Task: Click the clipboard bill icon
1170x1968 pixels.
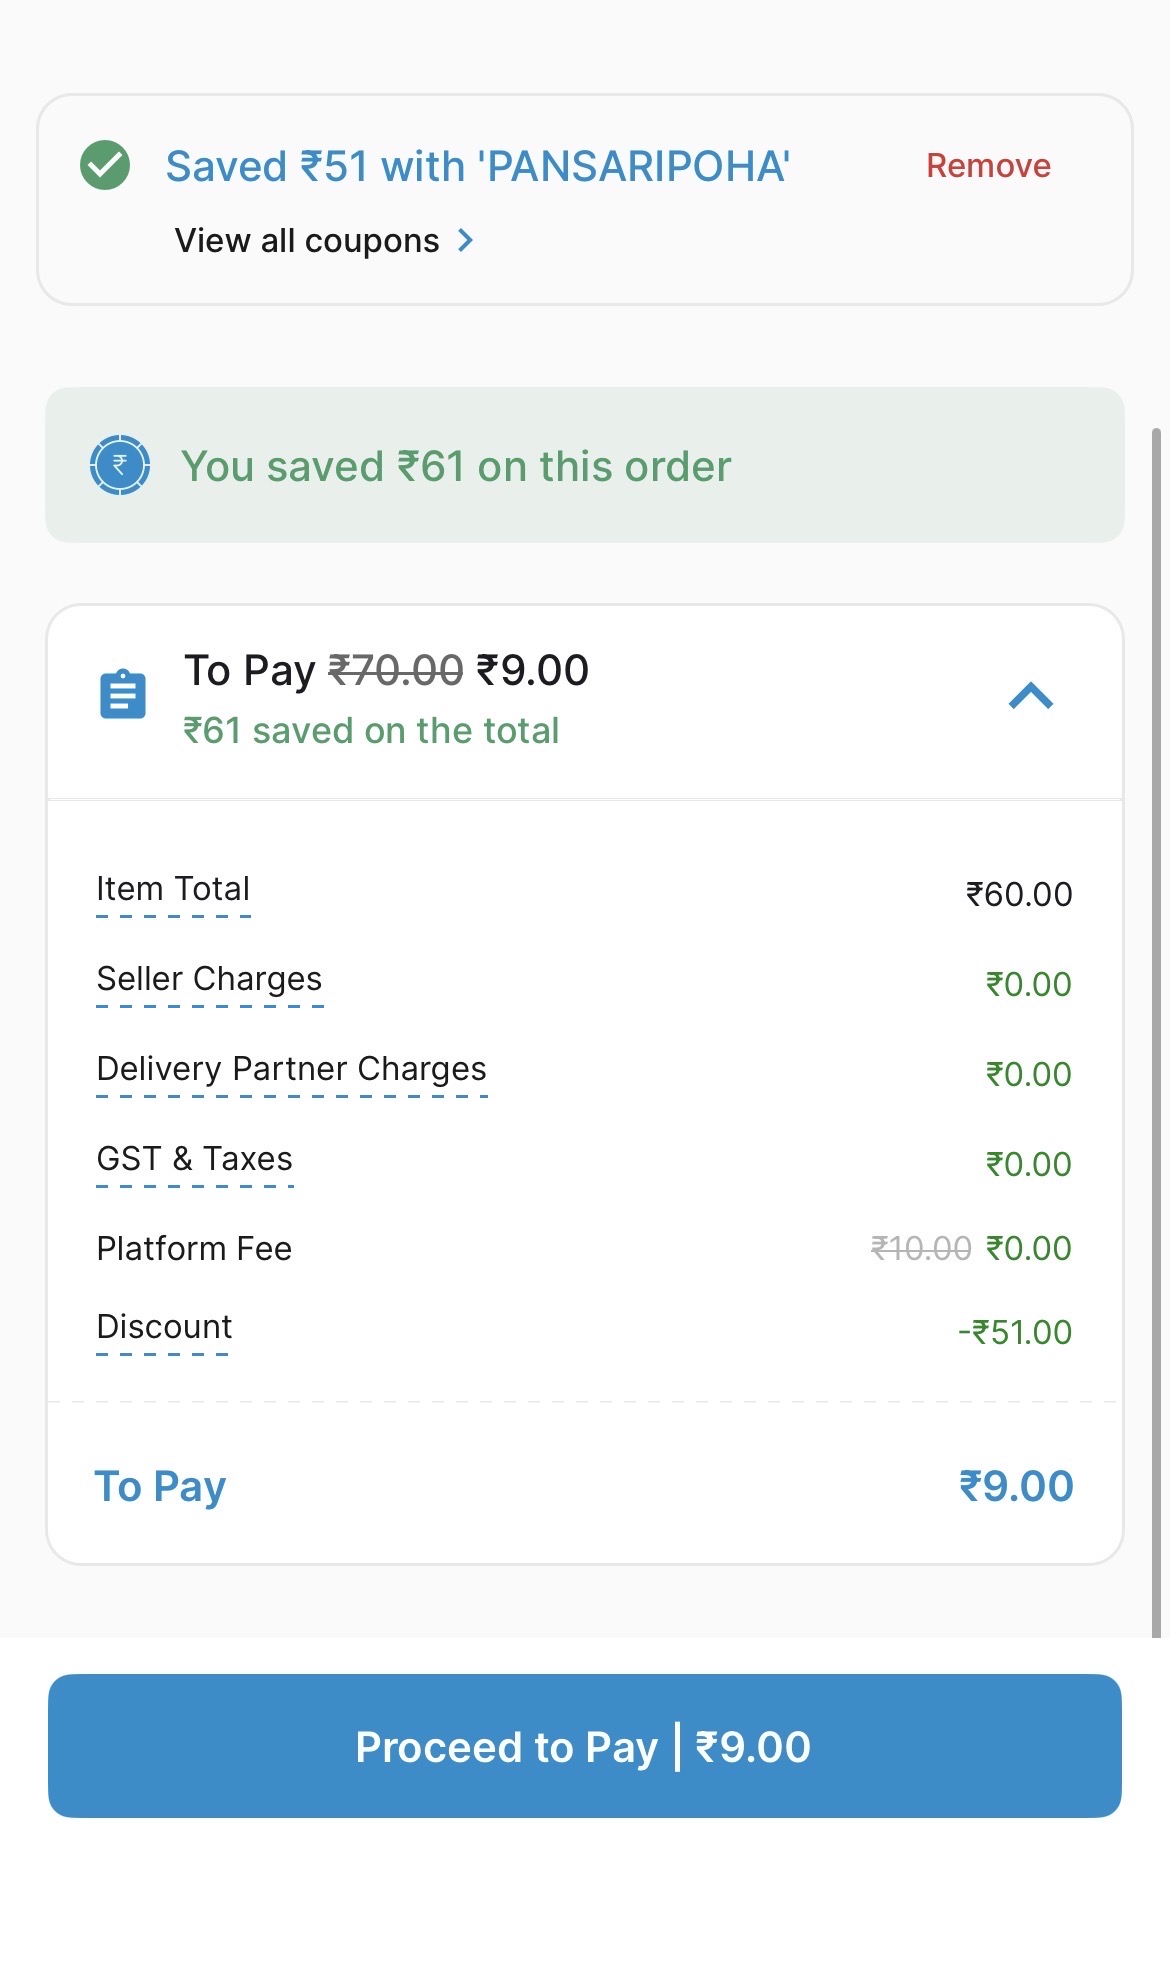Action: point(123,694)
